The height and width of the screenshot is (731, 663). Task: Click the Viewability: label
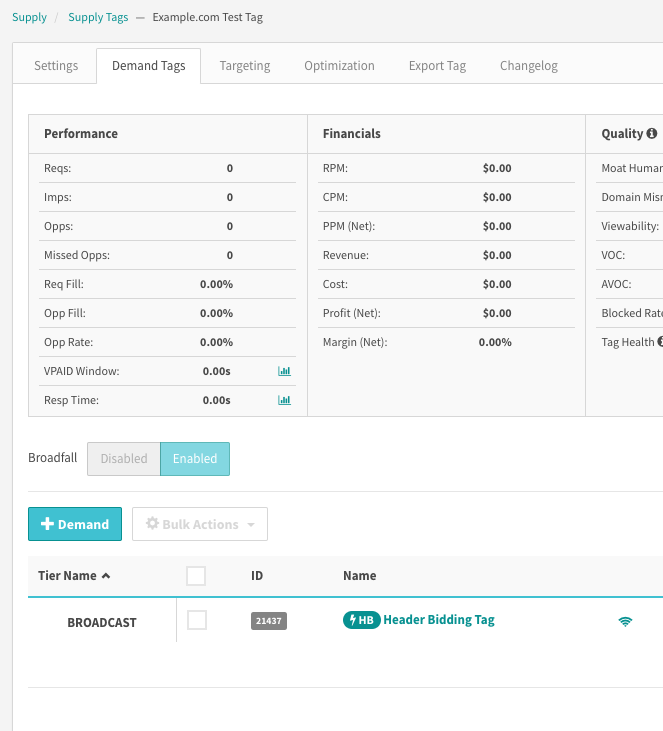click(630, 226)
